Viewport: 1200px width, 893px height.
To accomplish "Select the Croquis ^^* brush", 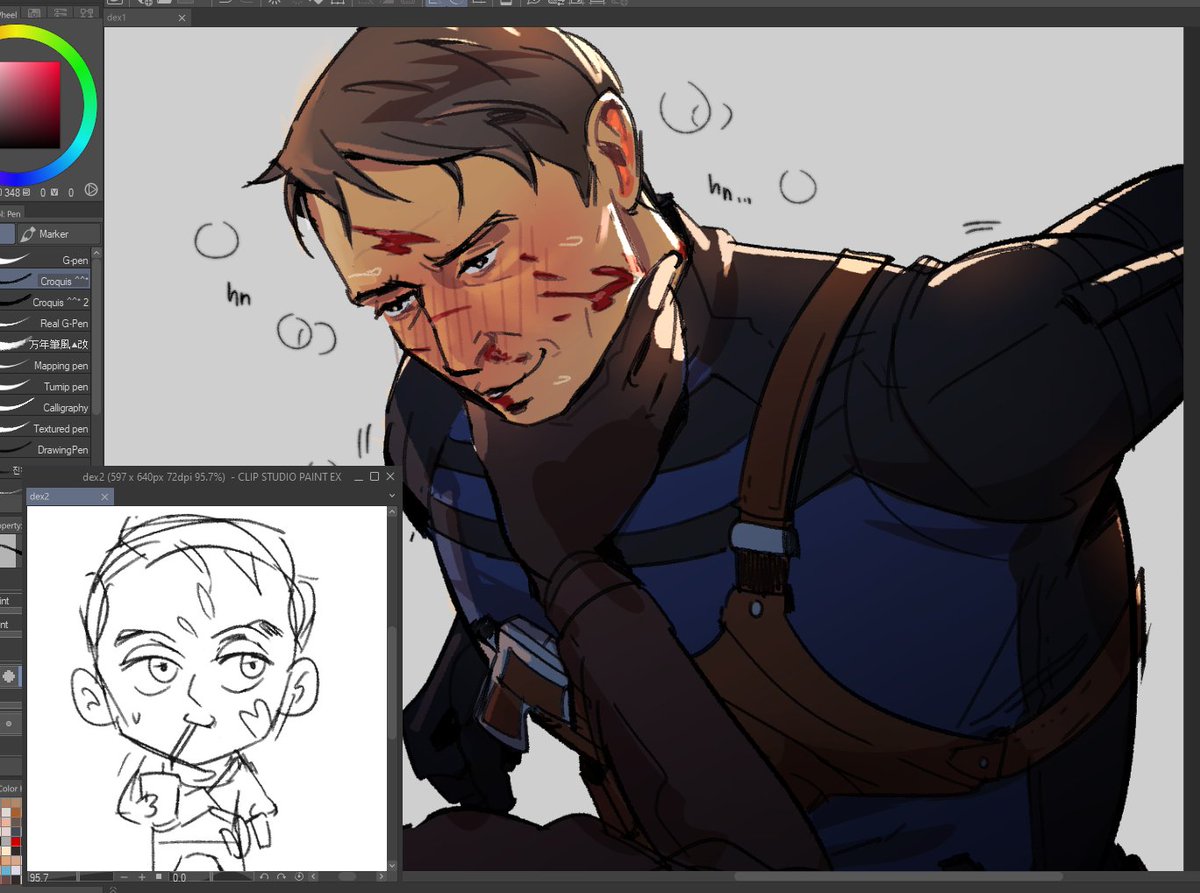I will coord(47,281).
